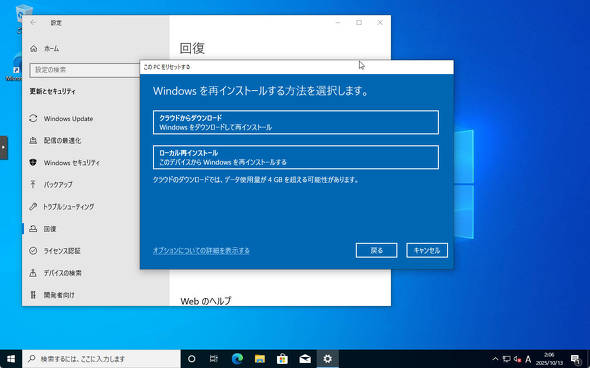
Task: Click the 更新とセキュリティ heading
Action: click(52, 91)
